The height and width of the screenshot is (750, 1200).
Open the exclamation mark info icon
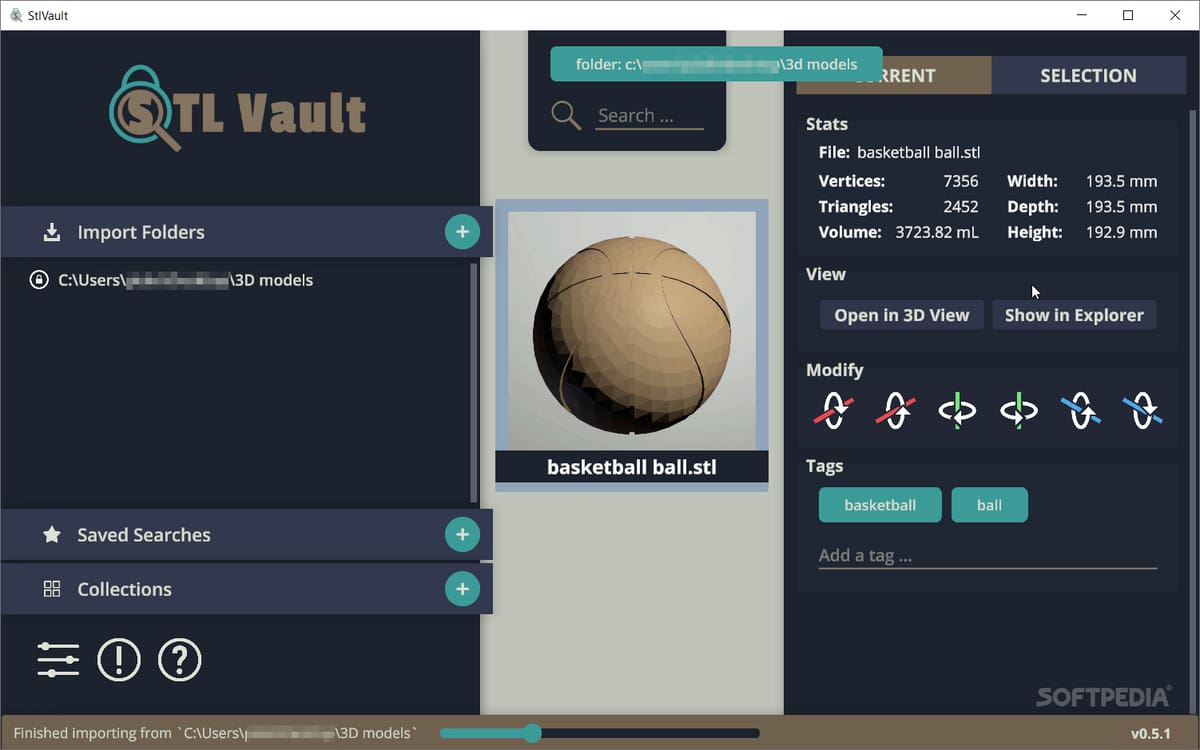119,660
